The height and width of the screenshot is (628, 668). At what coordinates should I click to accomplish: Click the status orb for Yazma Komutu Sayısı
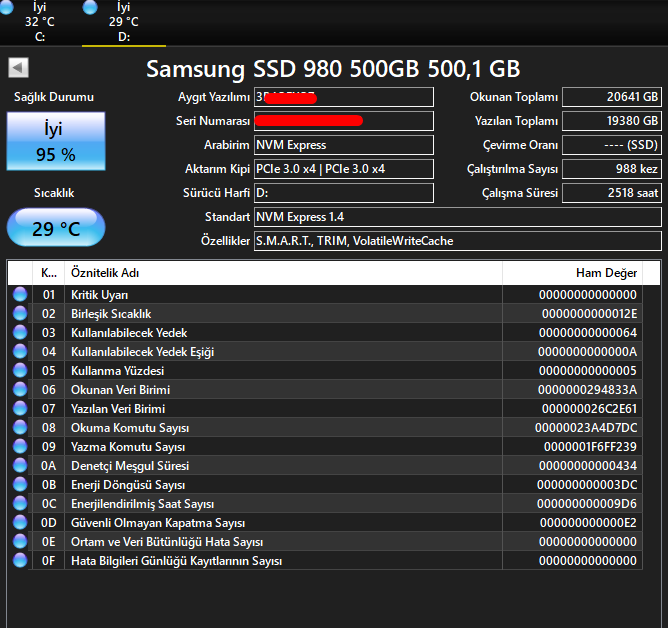[20, 447]
